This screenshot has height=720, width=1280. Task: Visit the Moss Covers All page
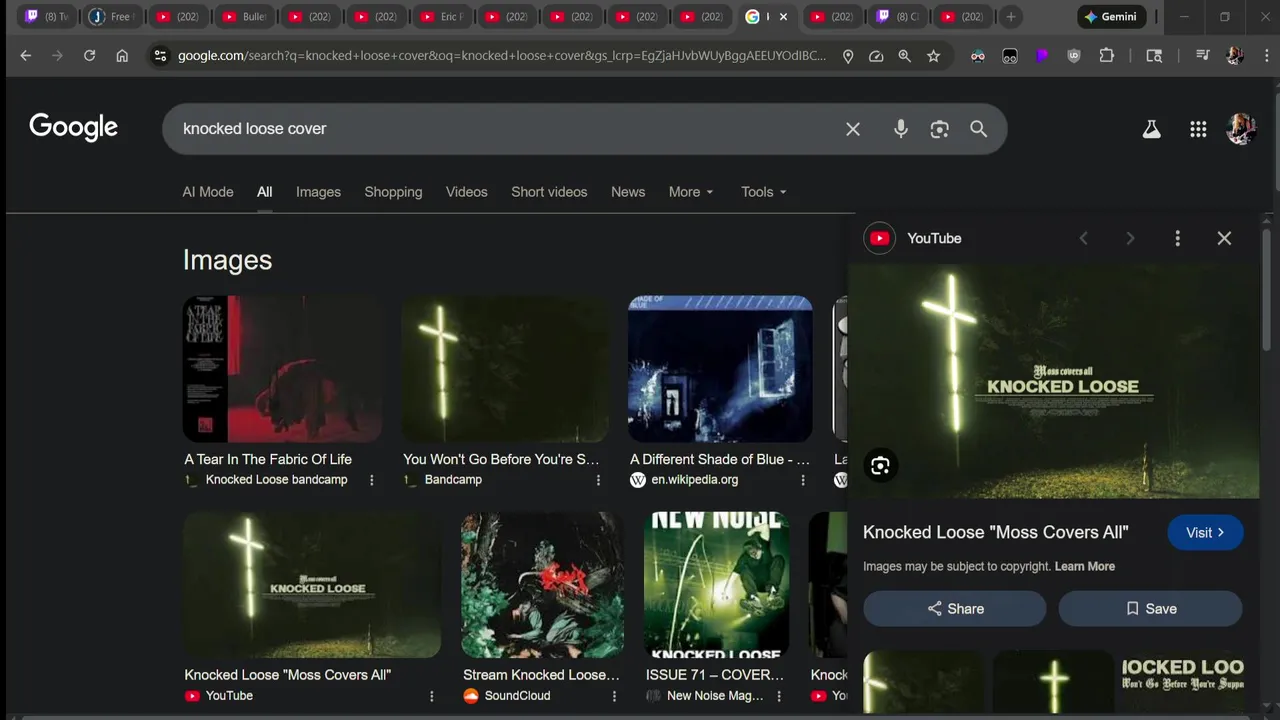[1205, 533]
